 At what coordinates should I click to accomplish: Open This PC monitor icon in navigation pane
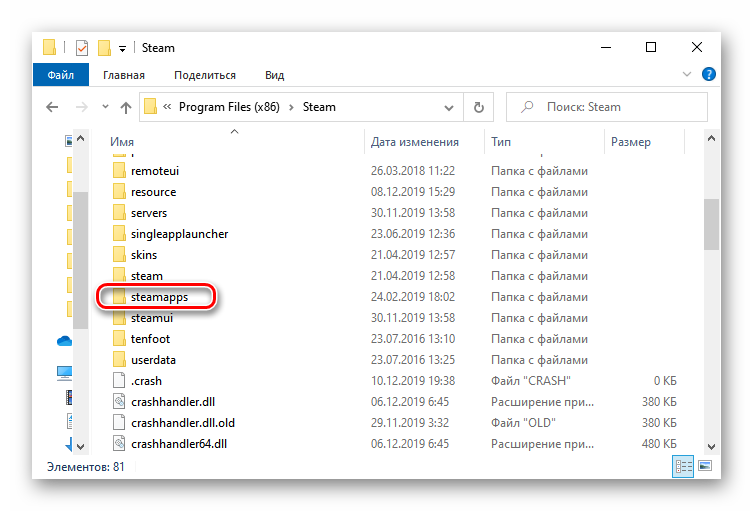(x=64, y=373)
